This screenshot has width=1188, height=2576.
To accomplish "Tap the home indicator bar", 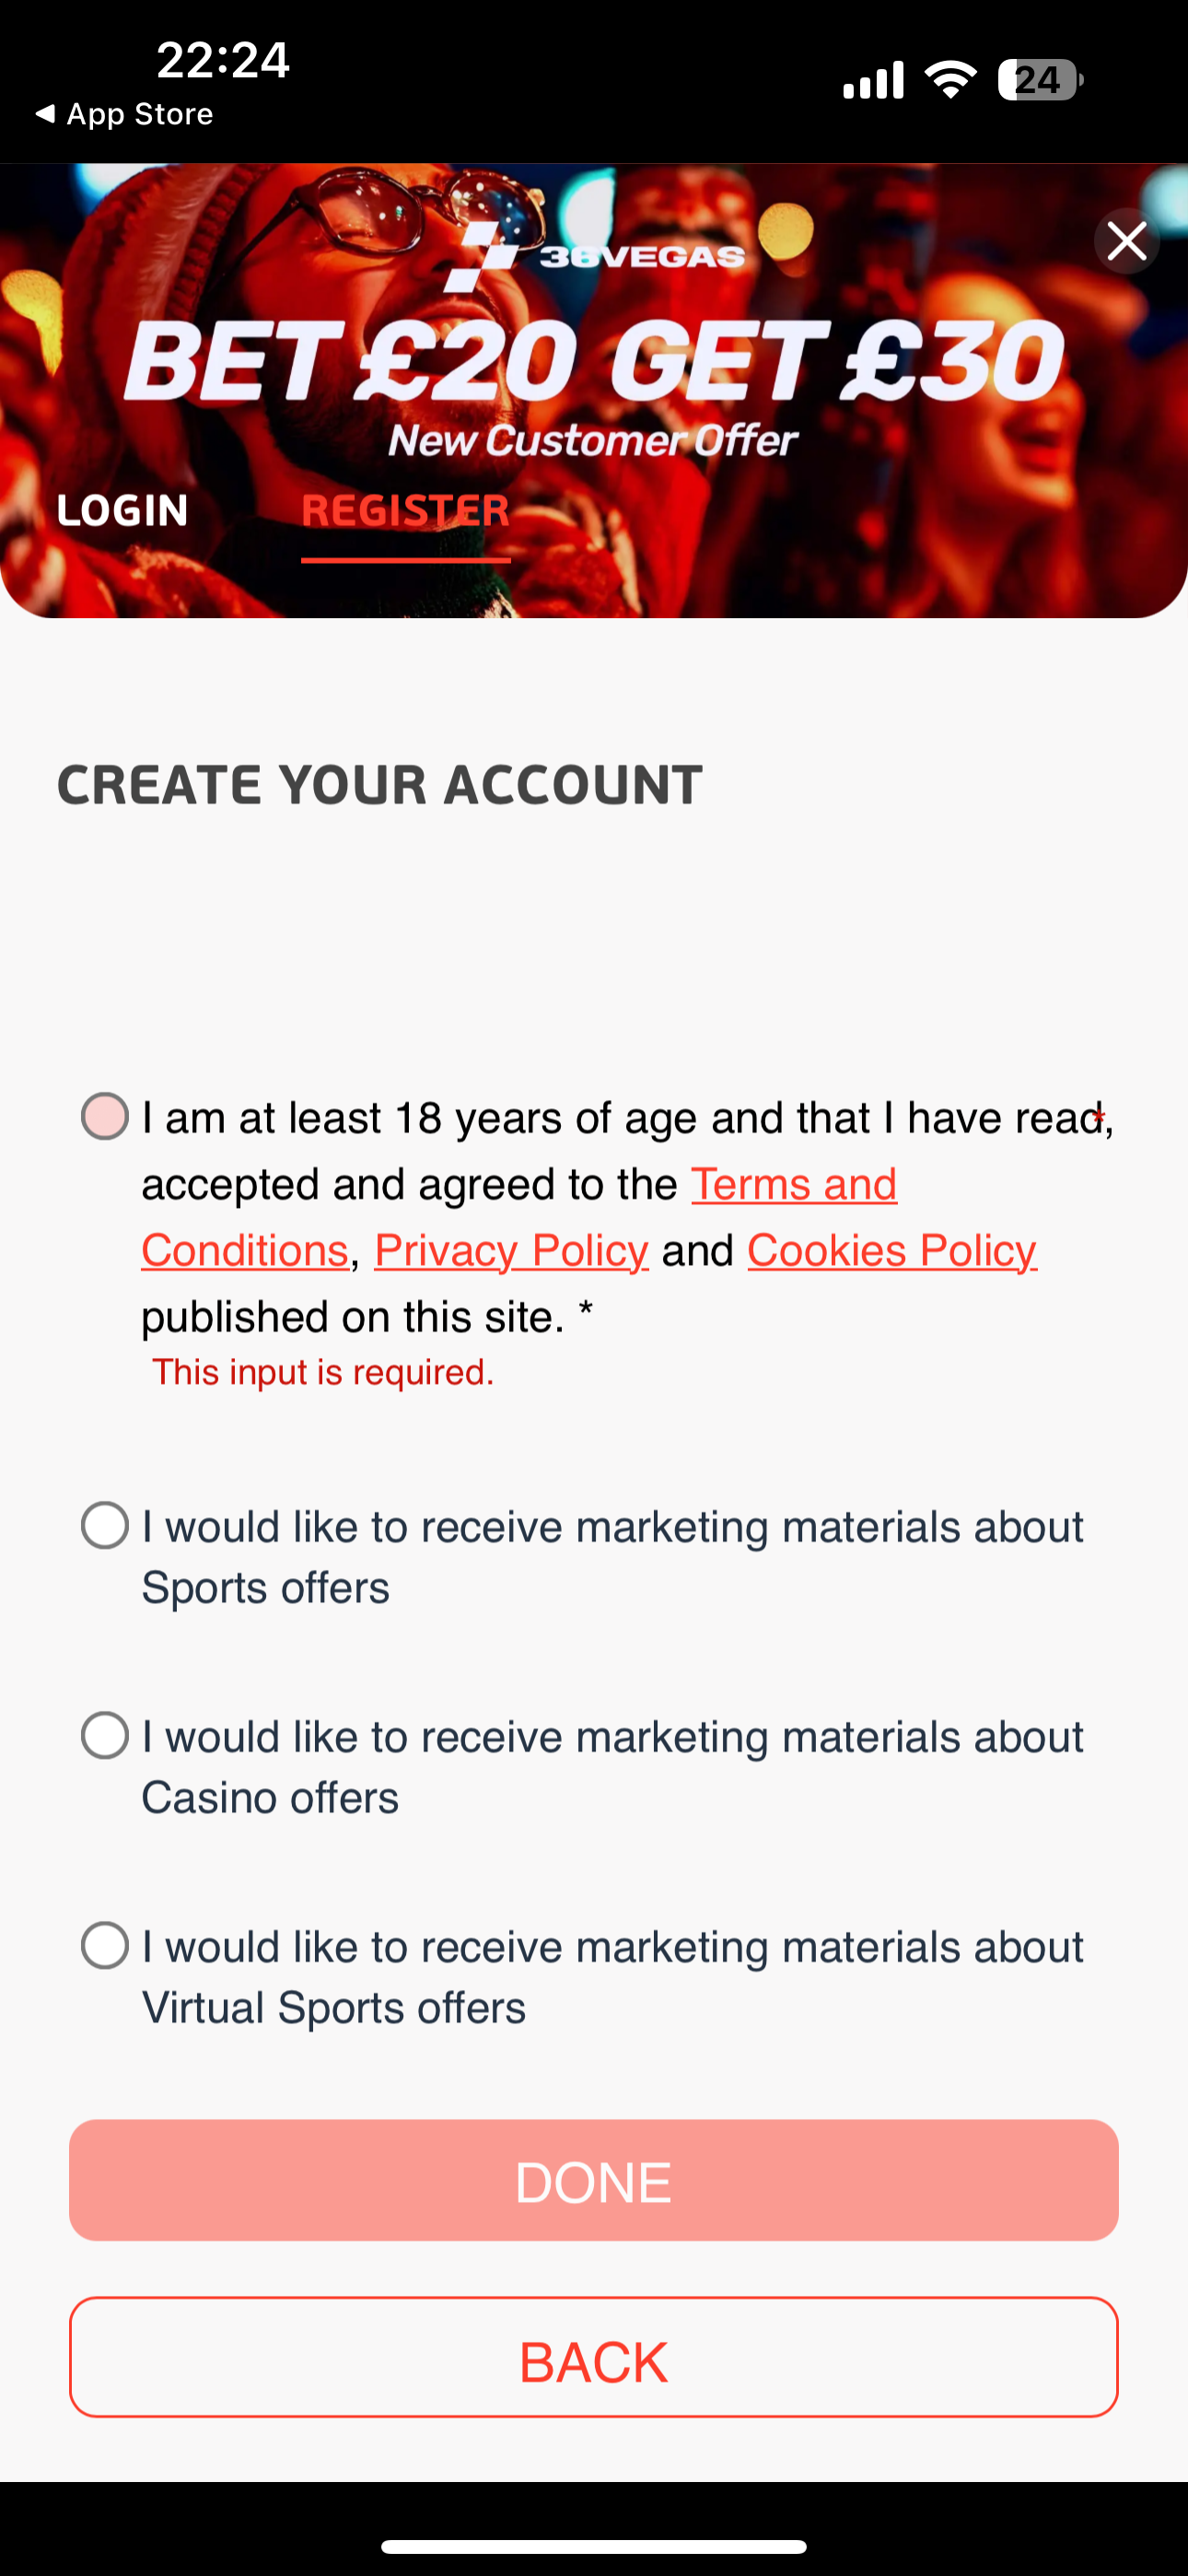I will tap(594, 2546).
